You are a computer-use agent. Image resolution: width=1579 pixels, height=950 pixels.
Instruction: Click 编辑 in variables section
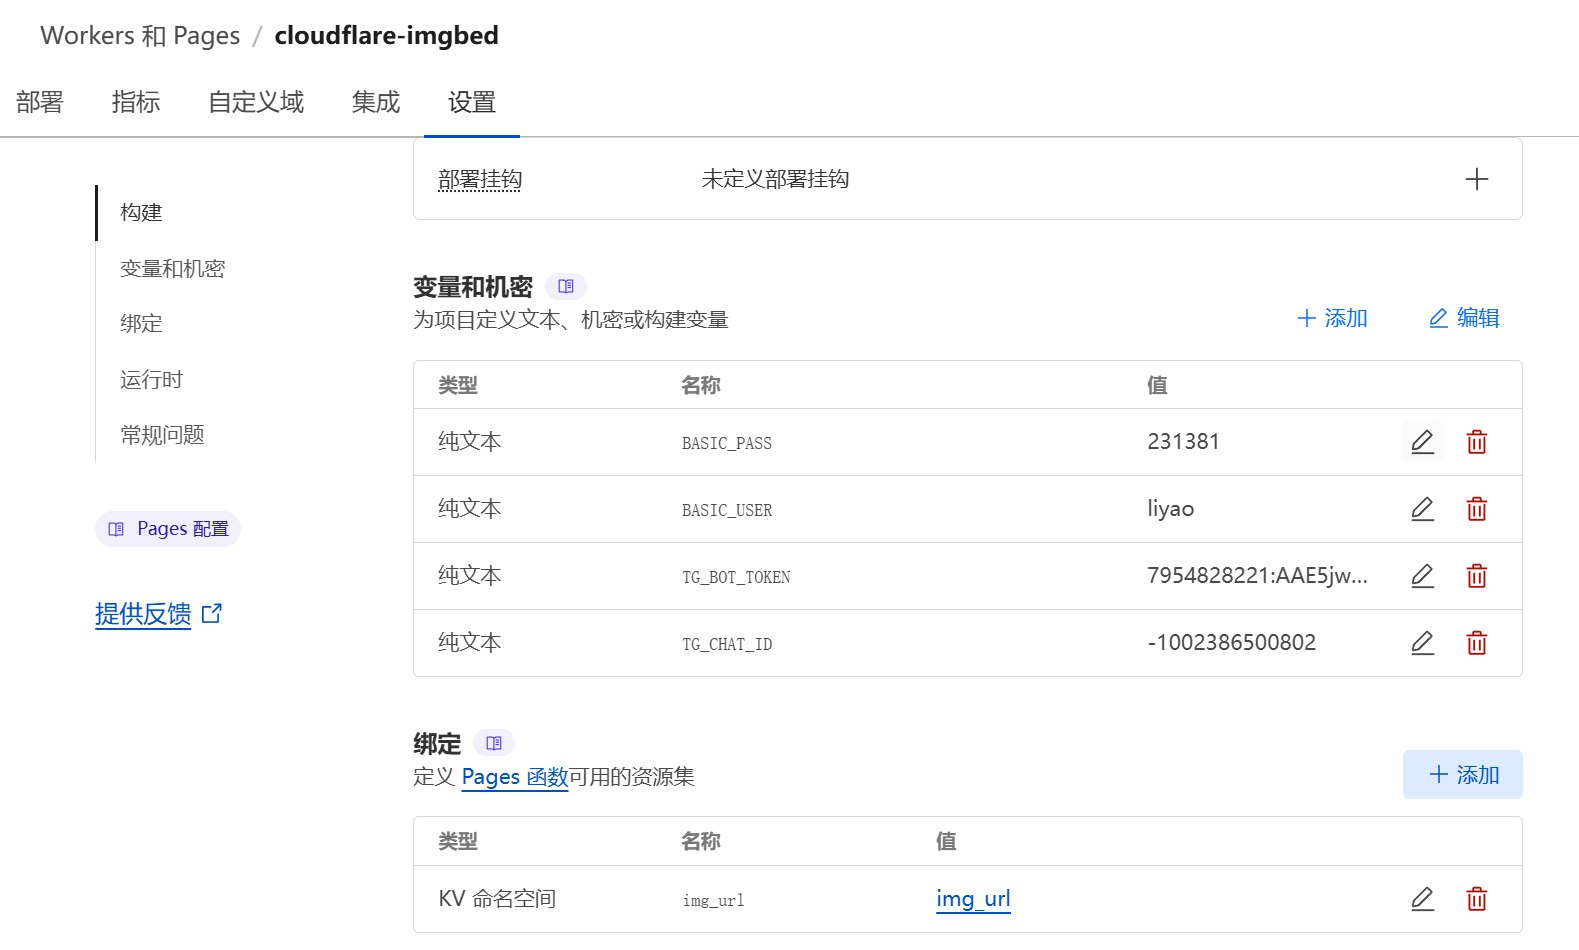pyautogui.click(x=1464, y=318)
